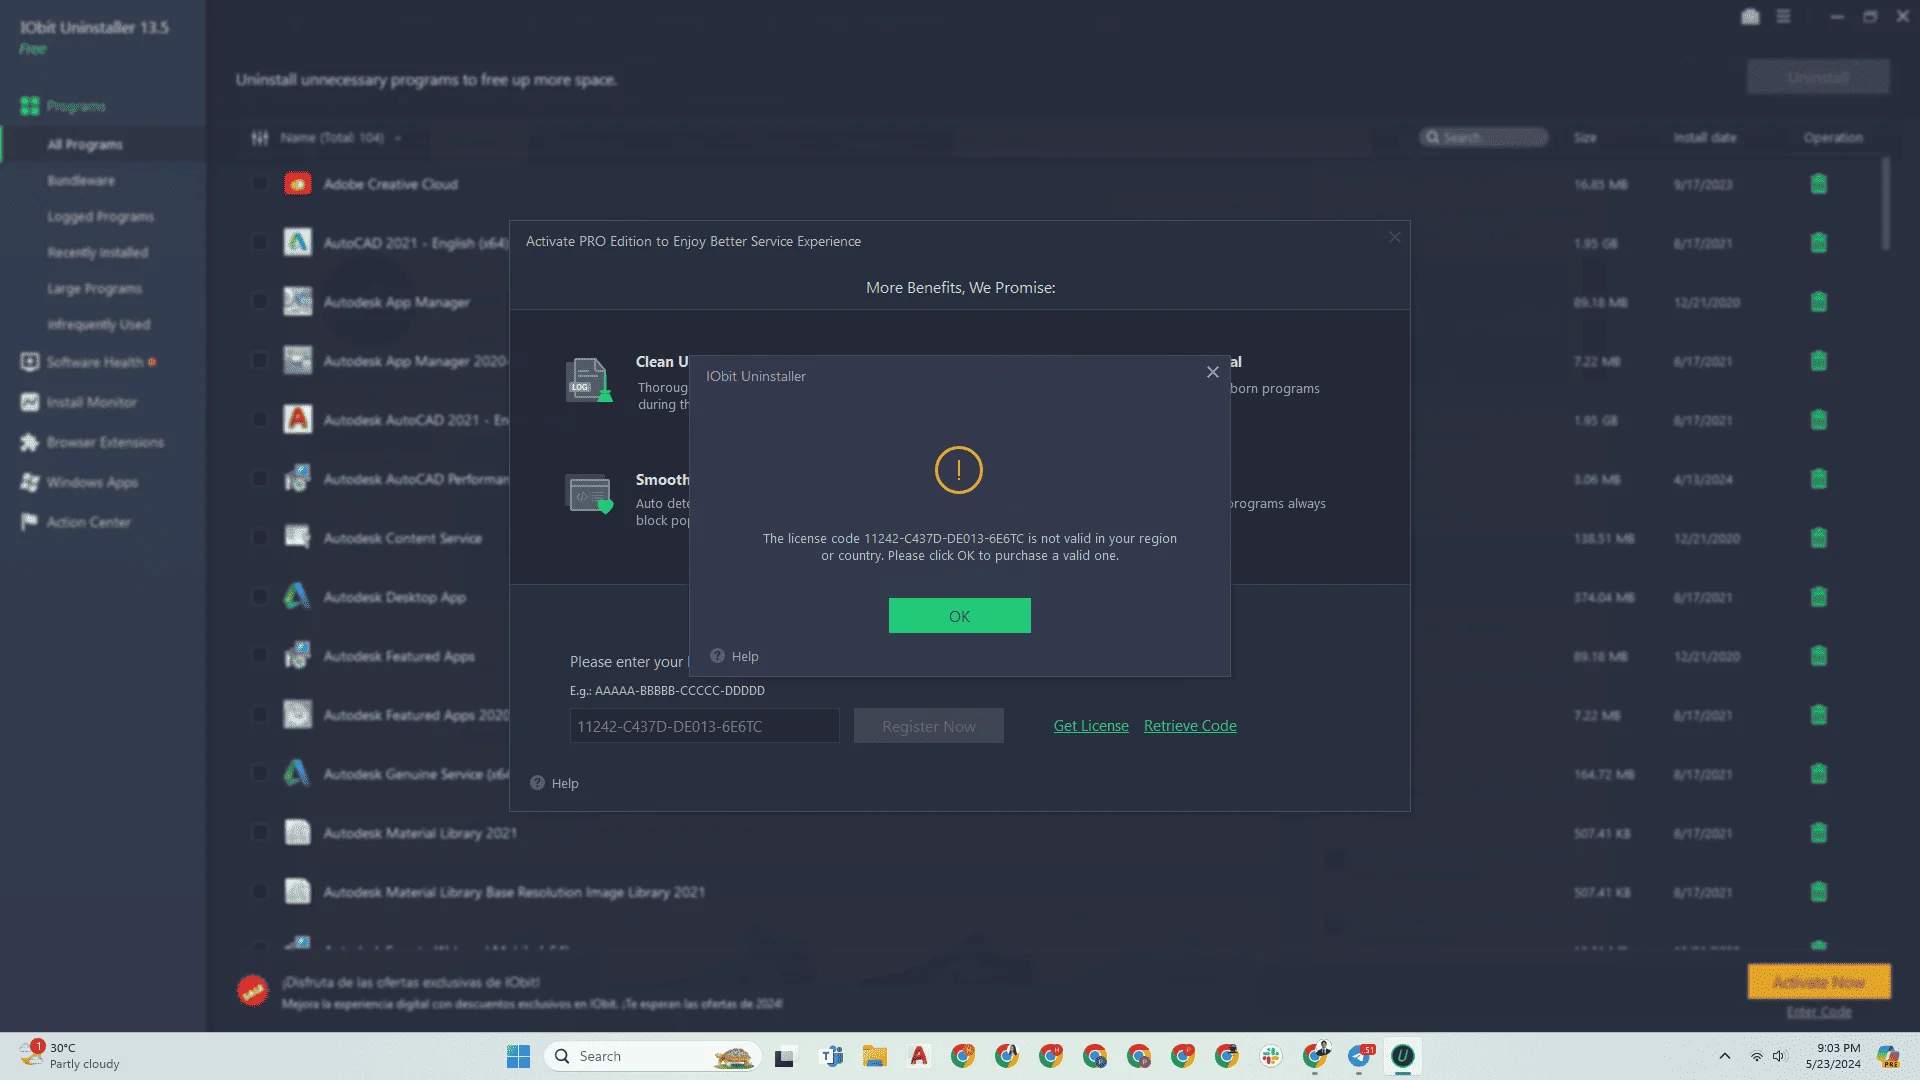Select Programs section in the sidebar
Image resolution: width=1920 pixels, height=1080 pixels.
click(x=76, y=106)
